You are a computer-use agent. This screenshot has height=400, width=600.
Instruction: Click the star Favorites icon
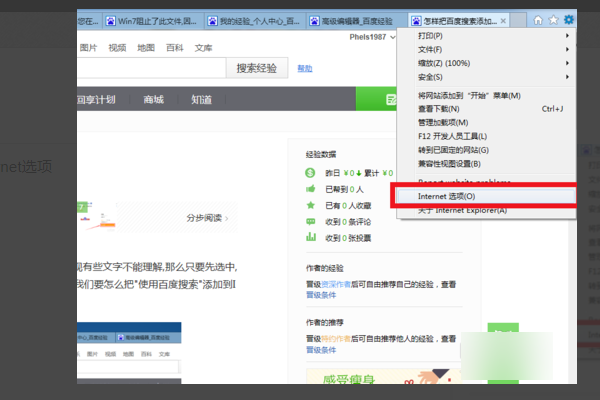pyautogui.click(x=553, y=20)
